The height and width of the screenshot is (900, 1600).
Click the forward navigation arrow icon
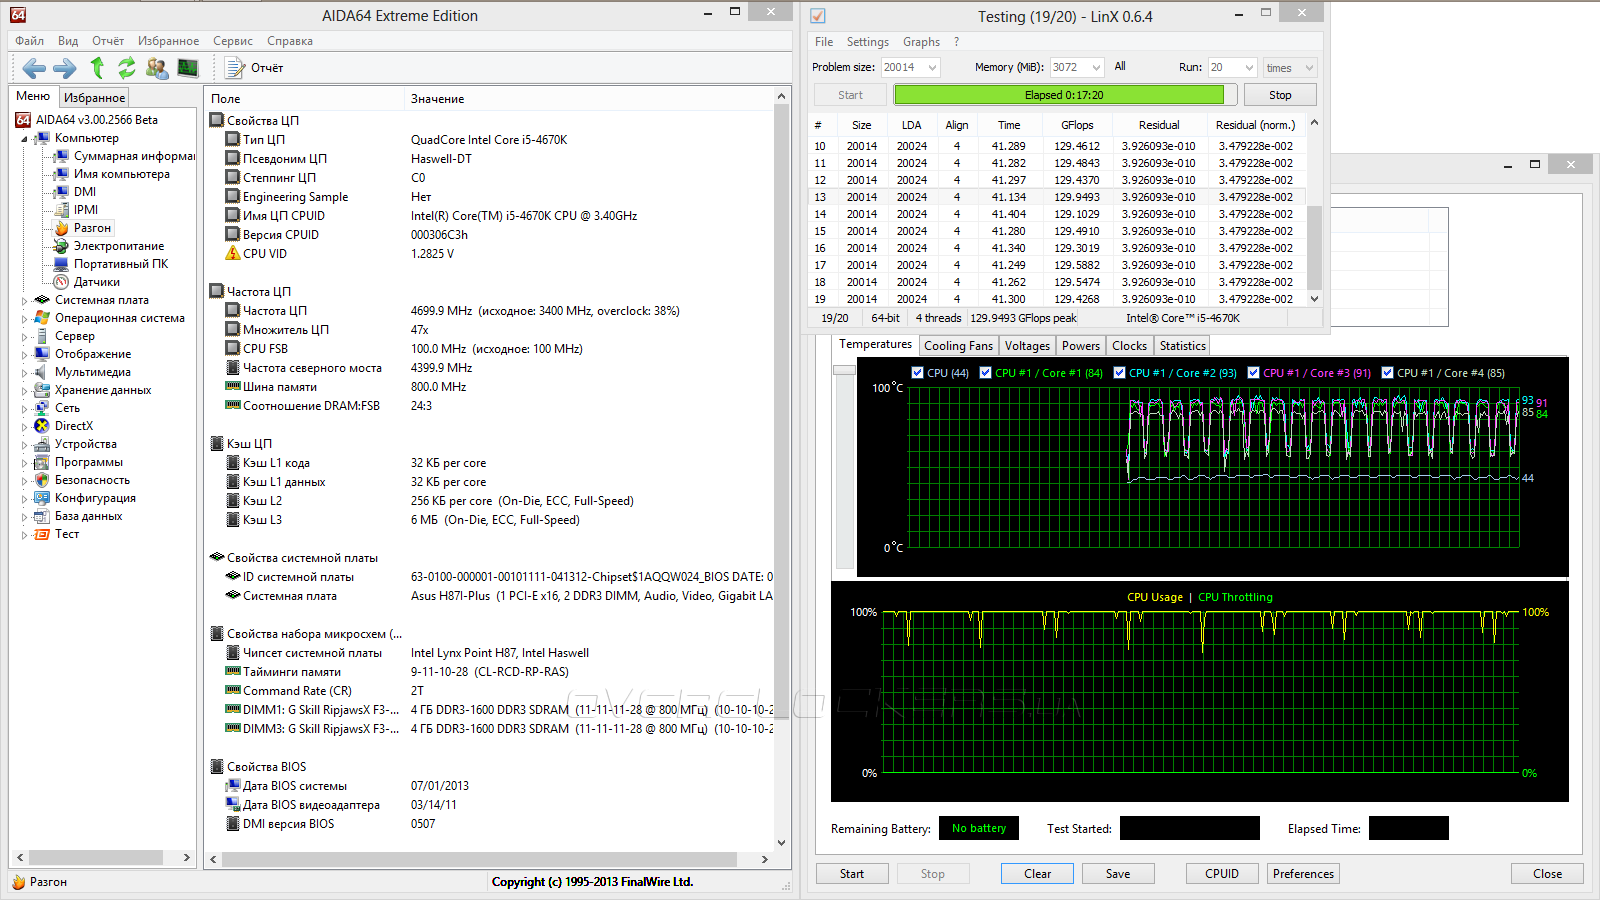point(64,68)
